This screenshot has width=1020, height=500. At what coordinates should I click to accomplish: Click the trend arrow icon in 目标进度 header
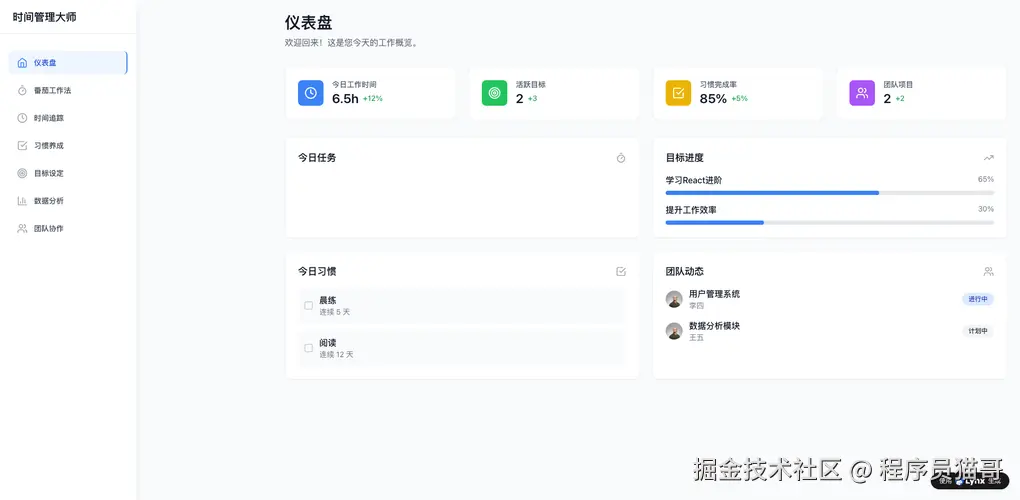coord(989,158)
